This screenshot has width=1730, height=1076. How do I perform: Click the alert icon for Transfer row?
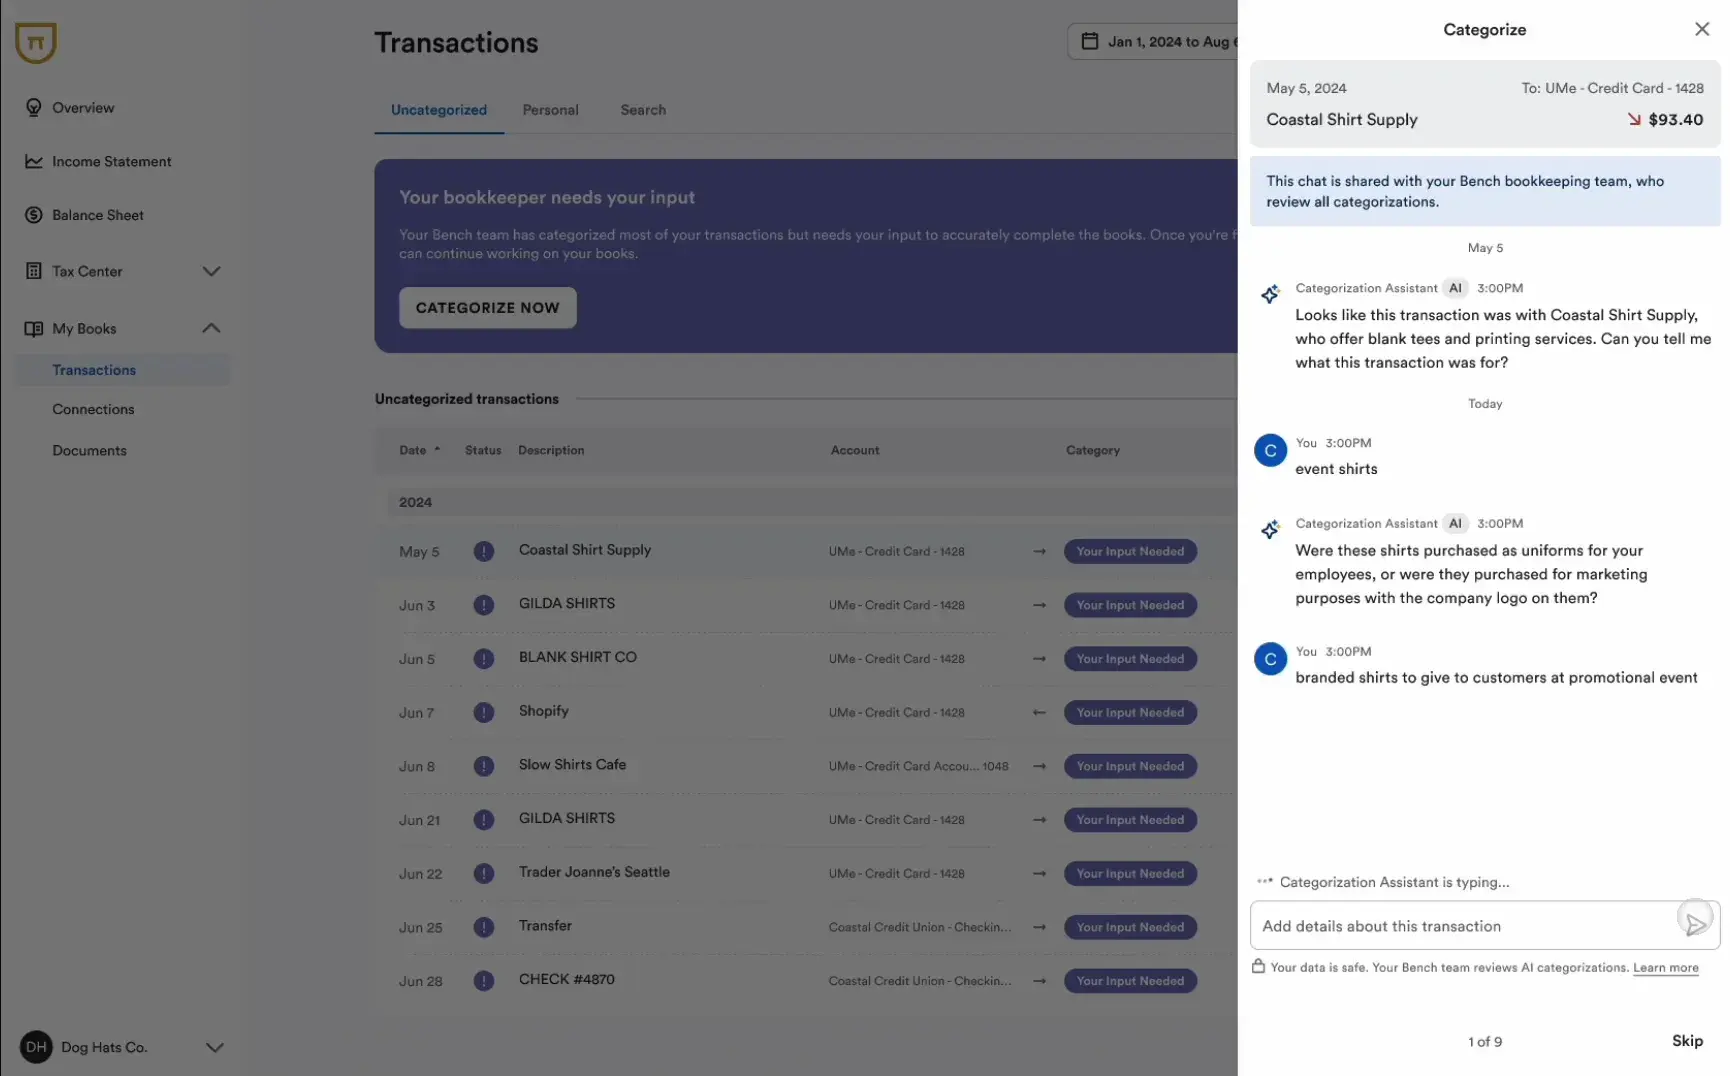tap(483, 927)
